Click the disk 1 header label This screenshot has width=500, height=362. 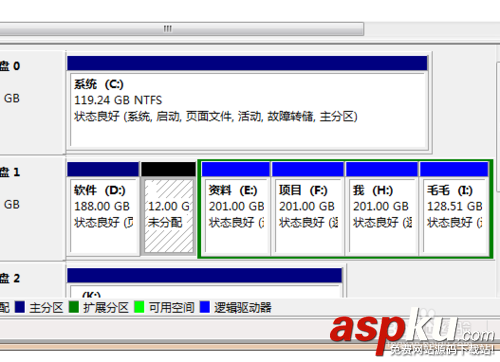(10, 172)
